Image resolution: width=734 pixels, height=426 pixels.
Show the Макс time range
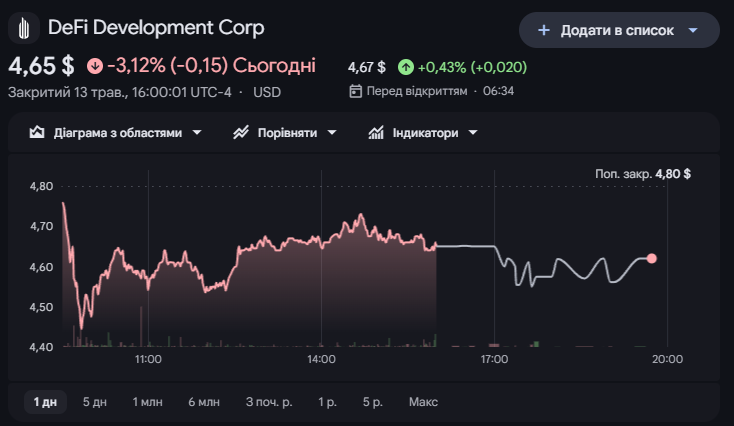tap(423, 402)
